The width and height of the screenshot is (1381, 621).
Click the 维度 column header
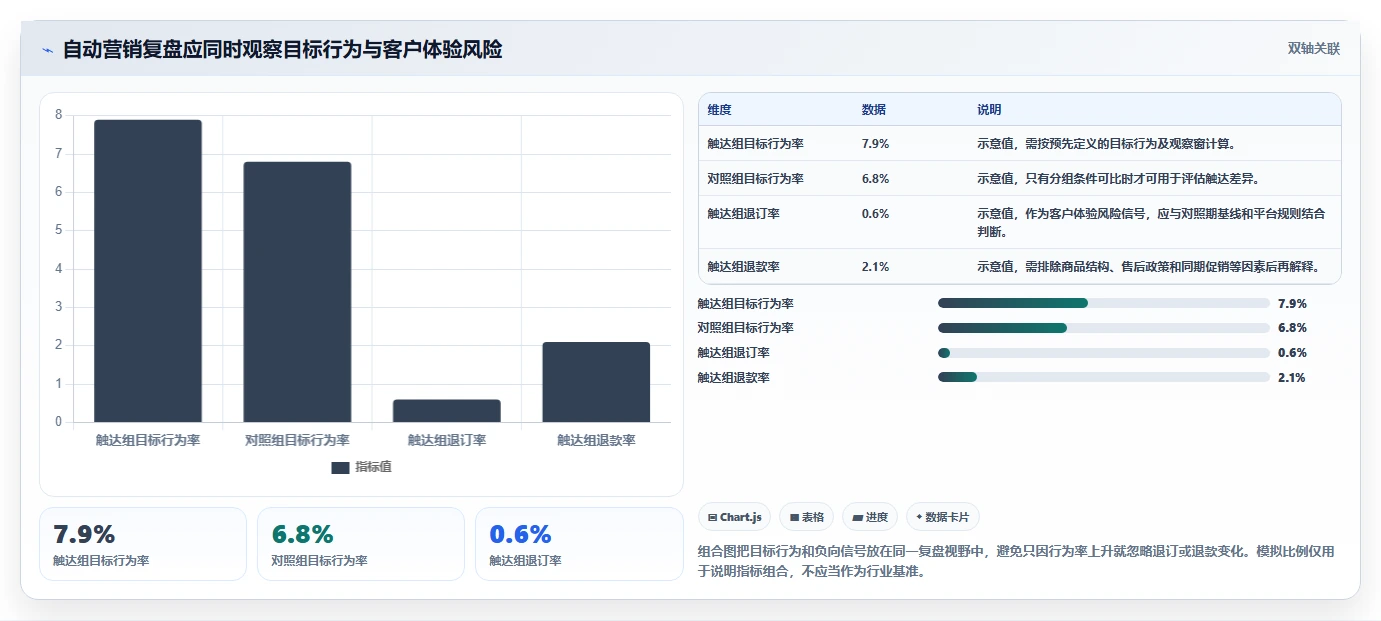[x=719, y=110]
